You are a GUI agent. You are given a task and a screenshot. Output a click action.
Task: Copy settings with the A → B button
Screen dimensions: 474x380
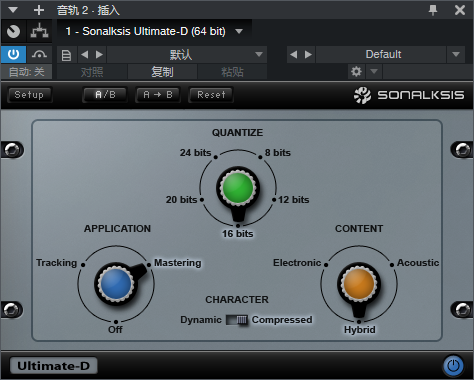pyautogui.click(x=158, y=95)
